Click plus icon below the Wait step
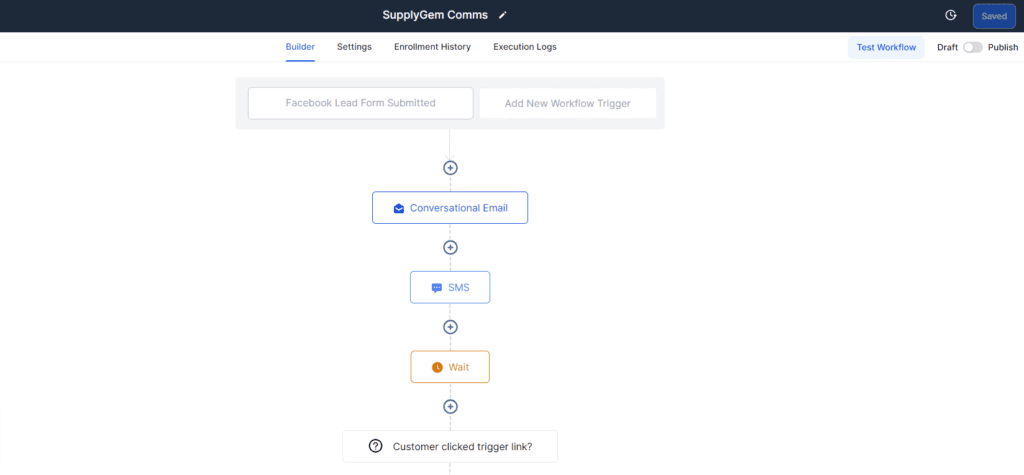 click(x=450, y=406)
